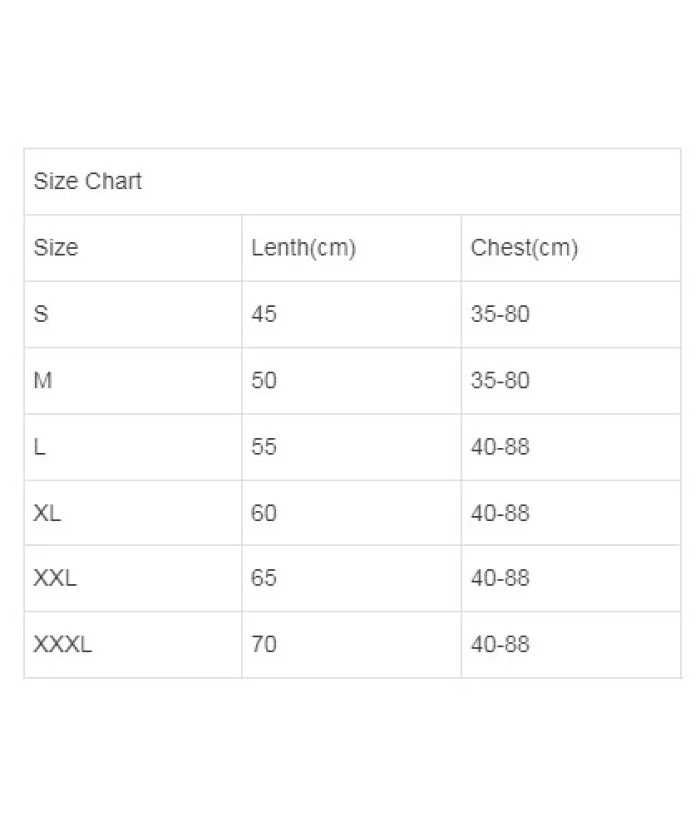700x823 pixels.
Task: Click the S size cell
Action: click(x=41, y=314)
